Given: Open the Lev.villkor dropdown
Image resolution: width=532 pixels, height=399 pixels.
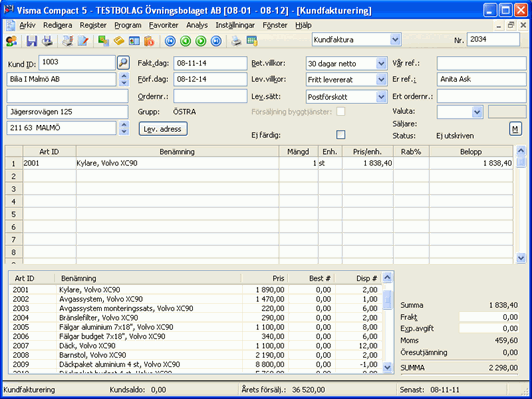Looking at the screenshot, I should pos(381,80).
